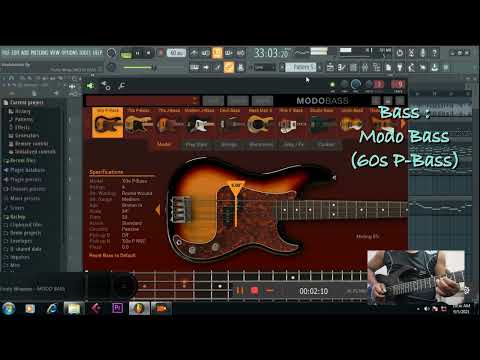Toggle overdub (blend recording) button
This screenshot has height=360, width=480.
pyautogui.click(x=229, y=53)
